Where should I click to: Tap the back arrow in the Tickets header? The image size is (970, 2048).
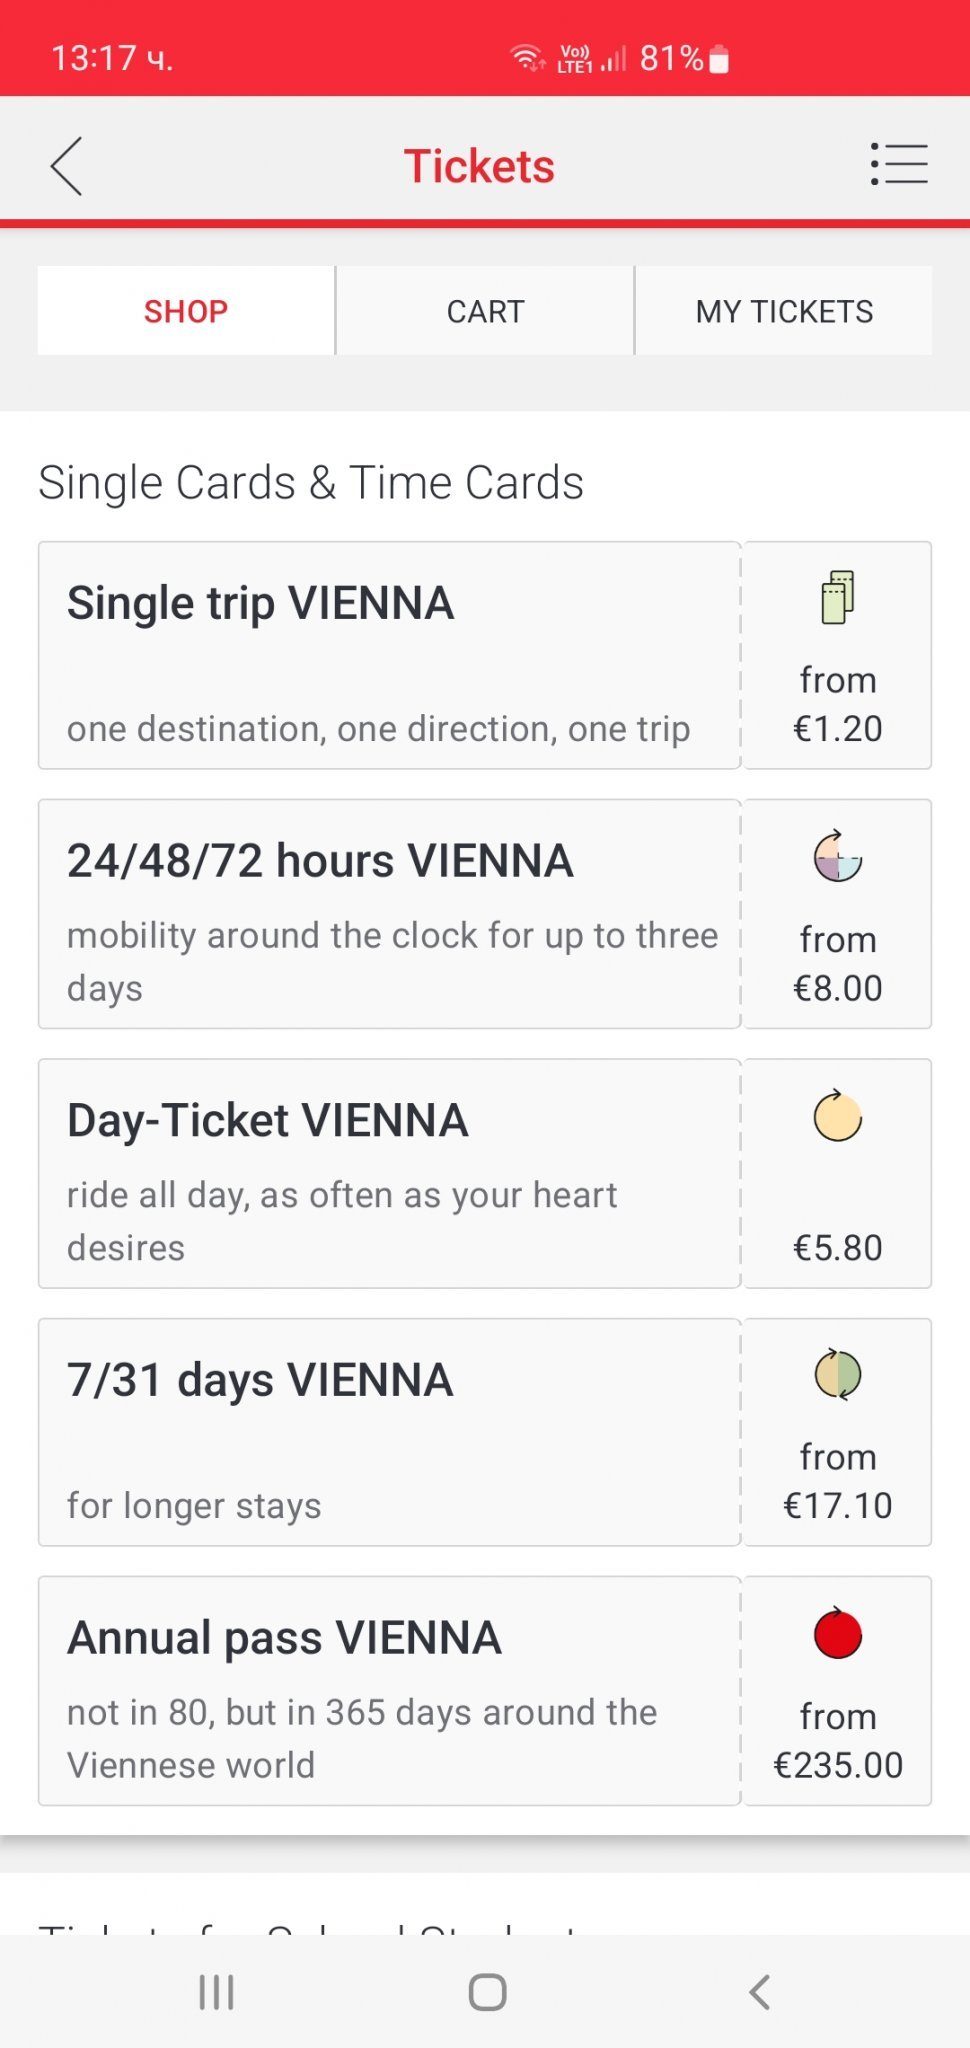coord(66,166)
